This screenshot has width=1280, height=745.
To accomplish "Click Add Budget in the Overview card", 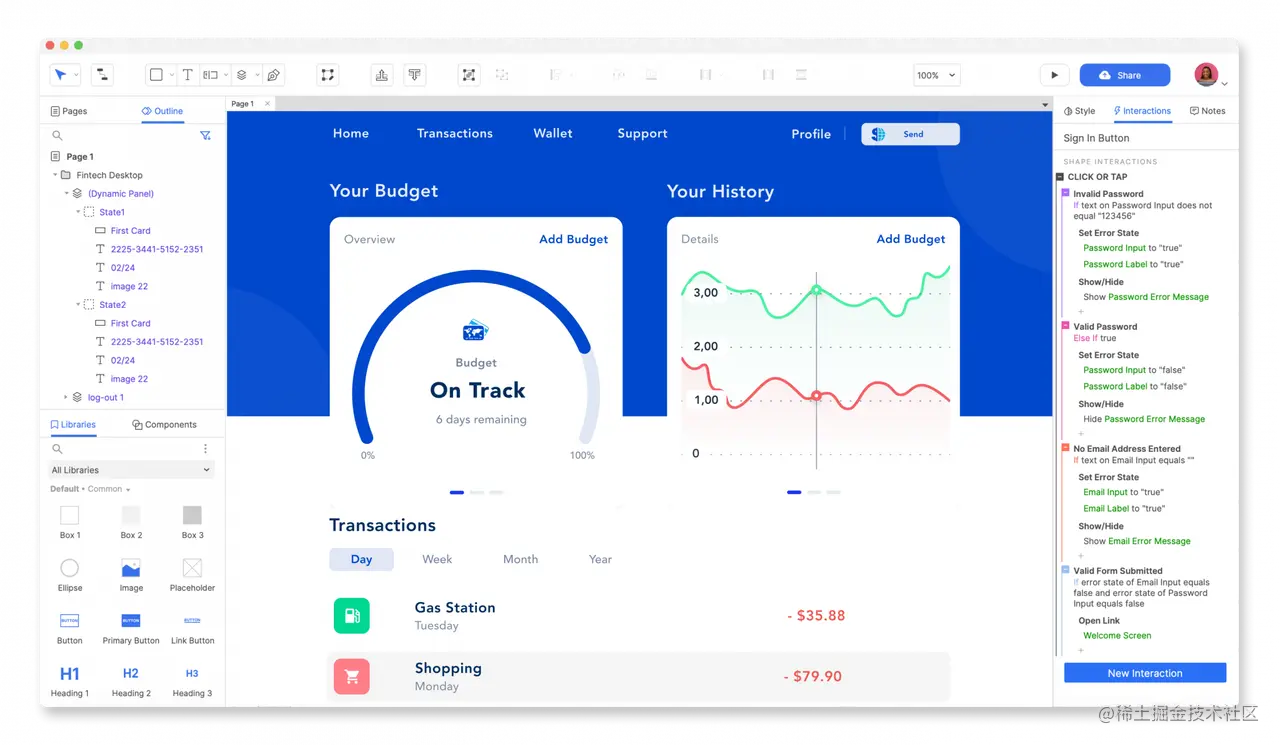I will 574,239.
